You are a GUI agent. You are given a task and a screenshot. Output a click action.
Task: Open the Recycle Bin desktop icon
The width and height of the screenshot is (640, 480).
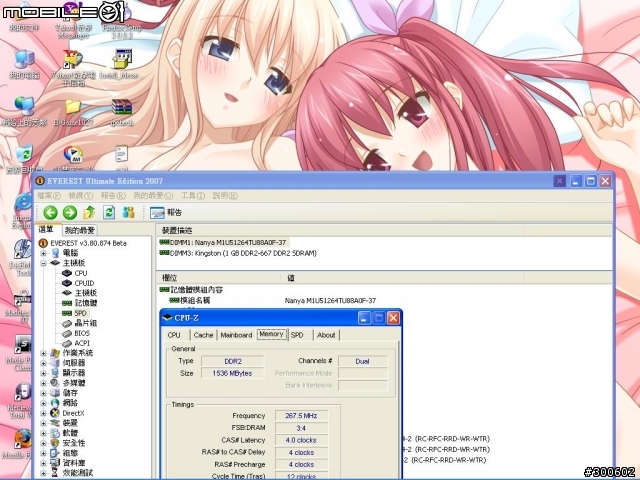pos(24,158)
